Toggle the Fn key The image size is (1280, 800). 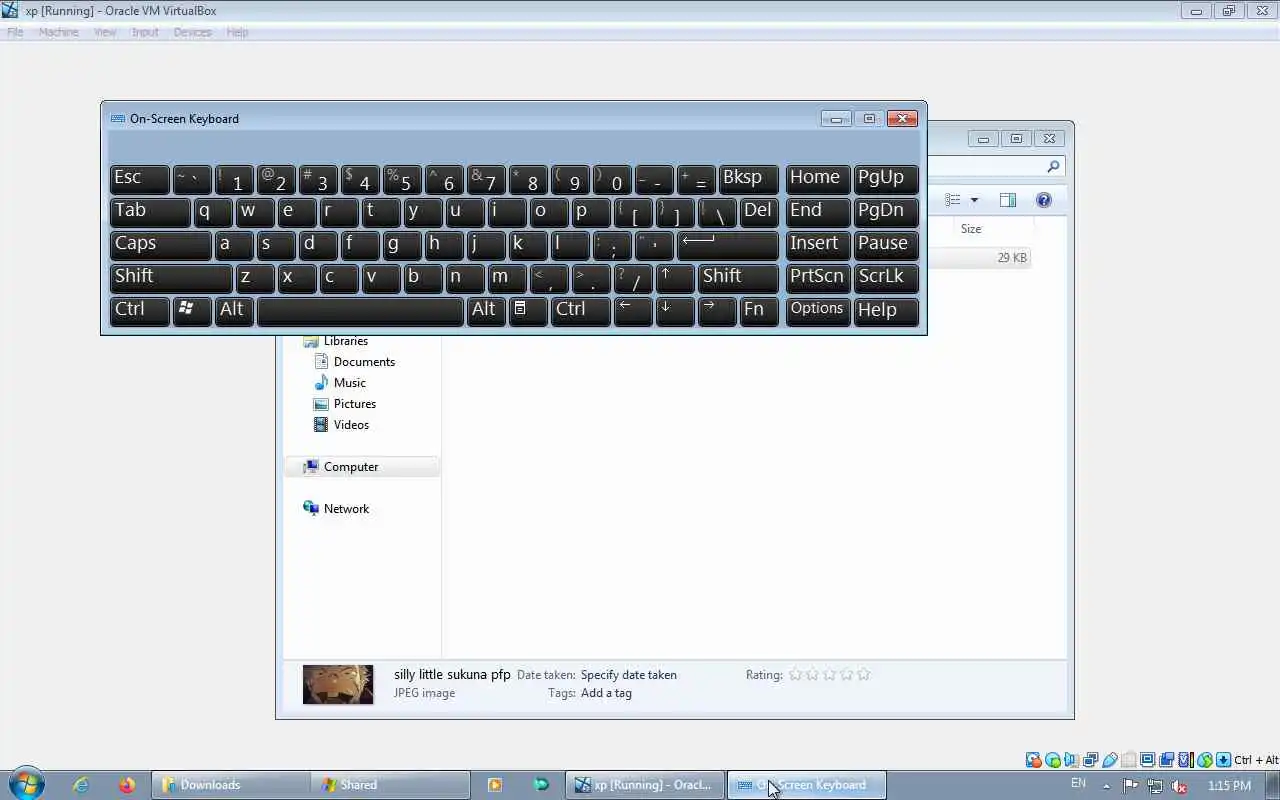759,311
